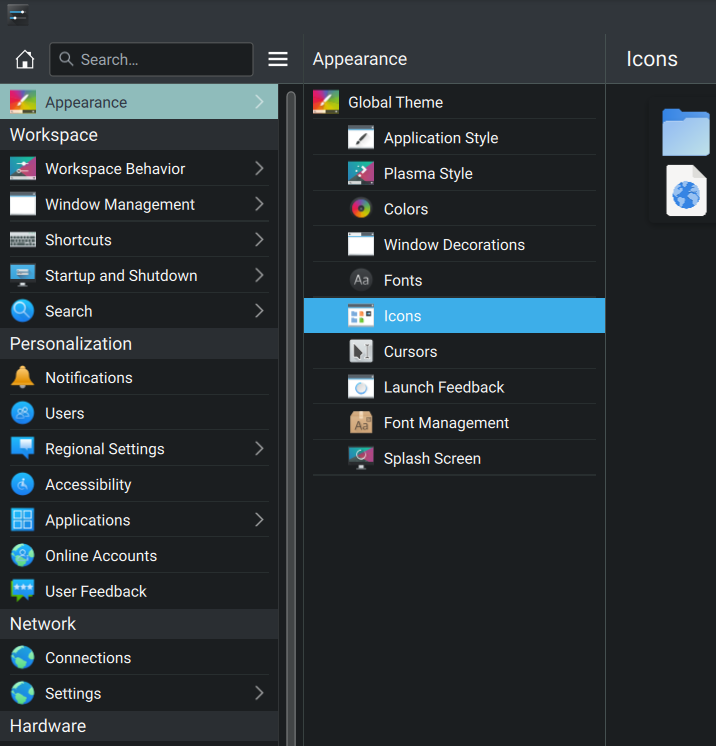
Task: Expand Applications chevron
Action: click(x=259, y=520)
